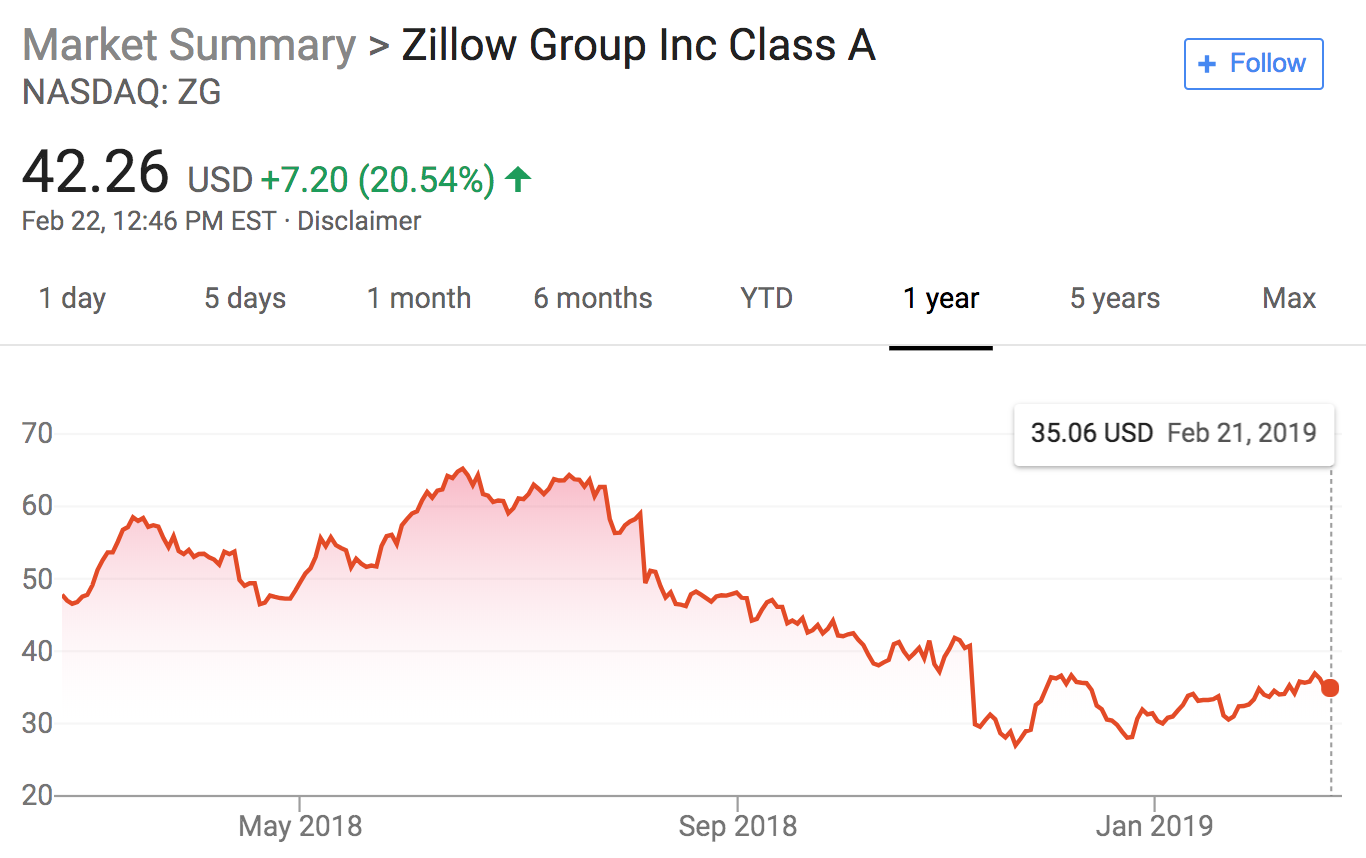Viewport: 1366px width, 858px height.
Task: Select the Max time range
Action: [x=1288, y=298]
